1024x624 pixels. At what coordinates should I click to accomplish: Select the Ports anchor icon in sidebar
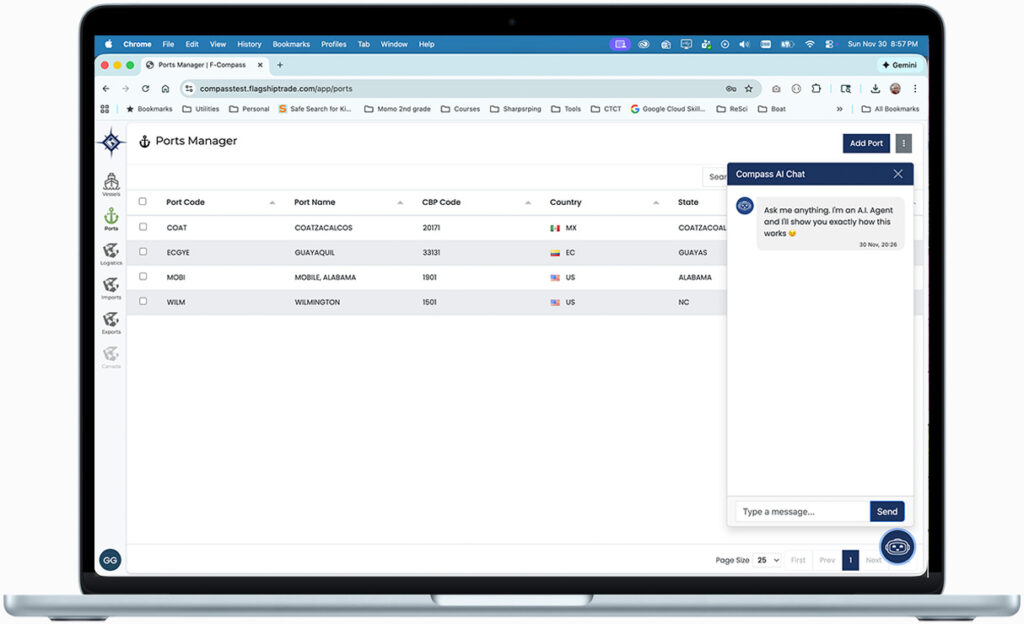111,217
